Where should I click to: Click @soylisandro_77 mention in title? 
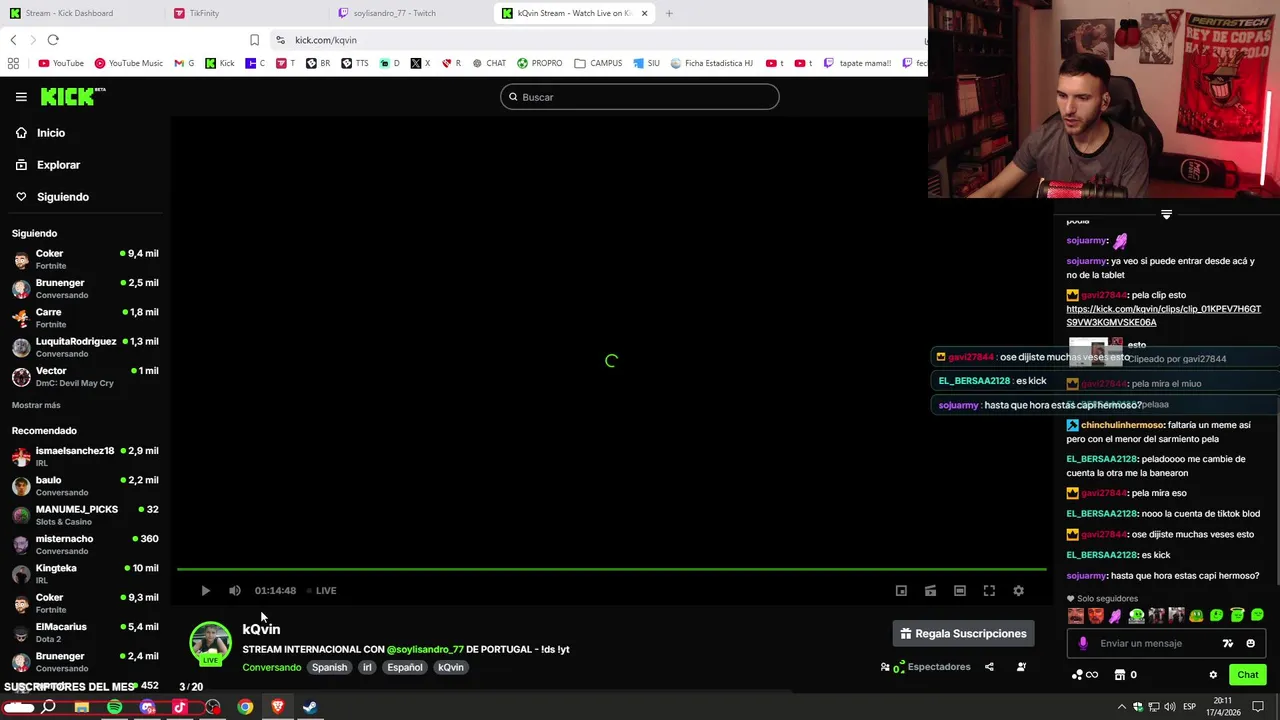tap(425, 649)
